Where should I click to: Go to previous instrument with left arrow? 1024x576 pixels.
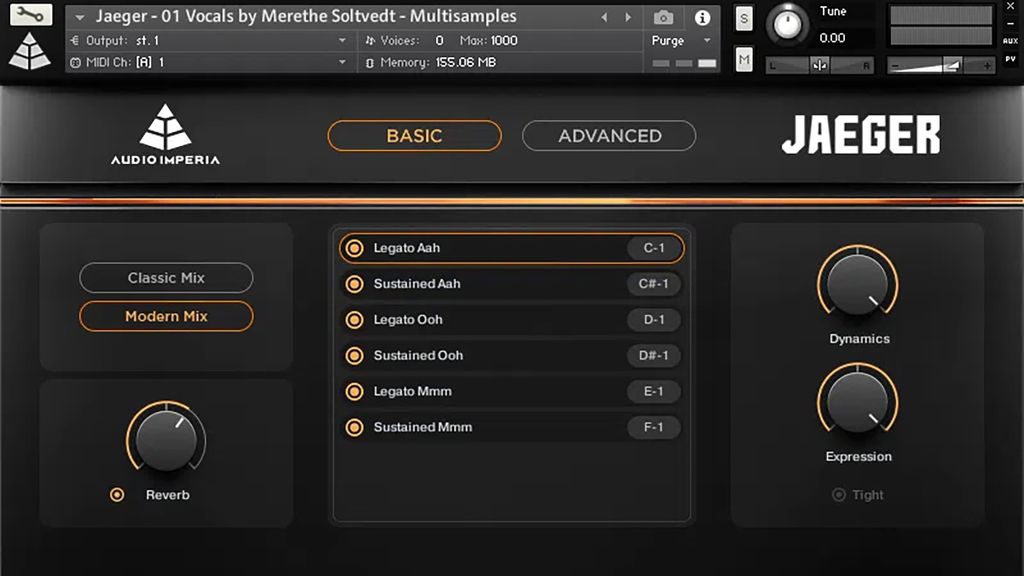[x=604, y=18]
